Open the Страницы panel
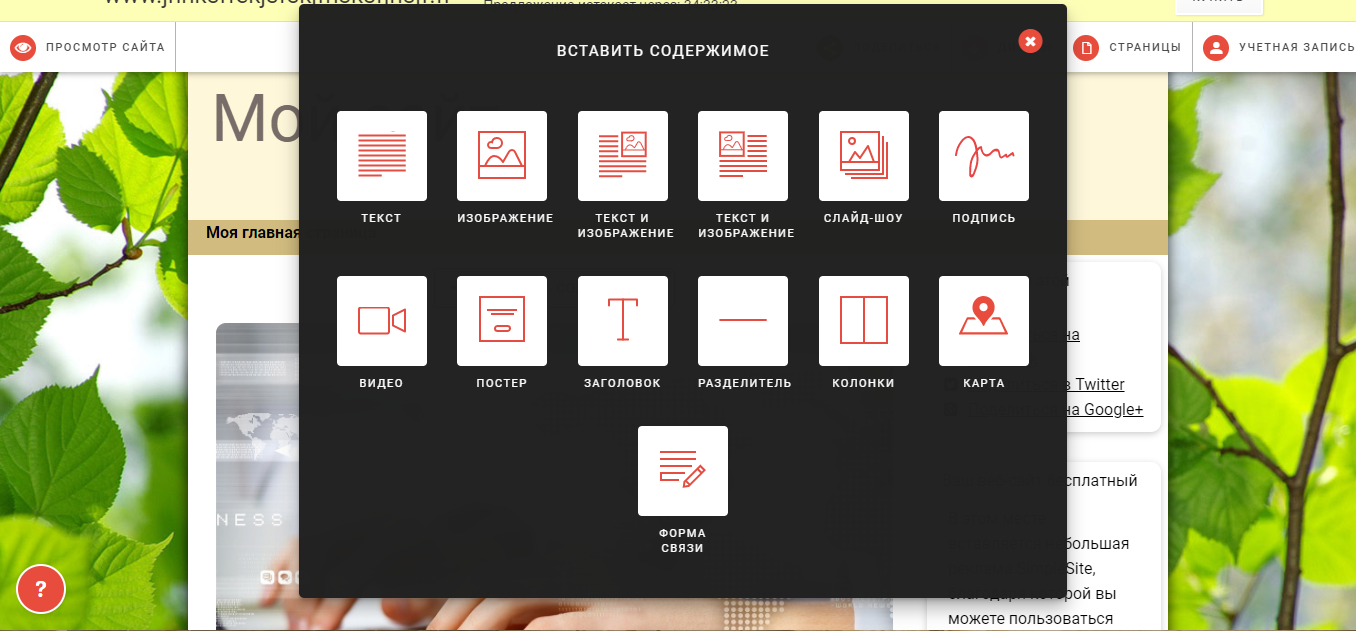The width and height of the screenshot is (1356, 631). (x=1128, y=46)
